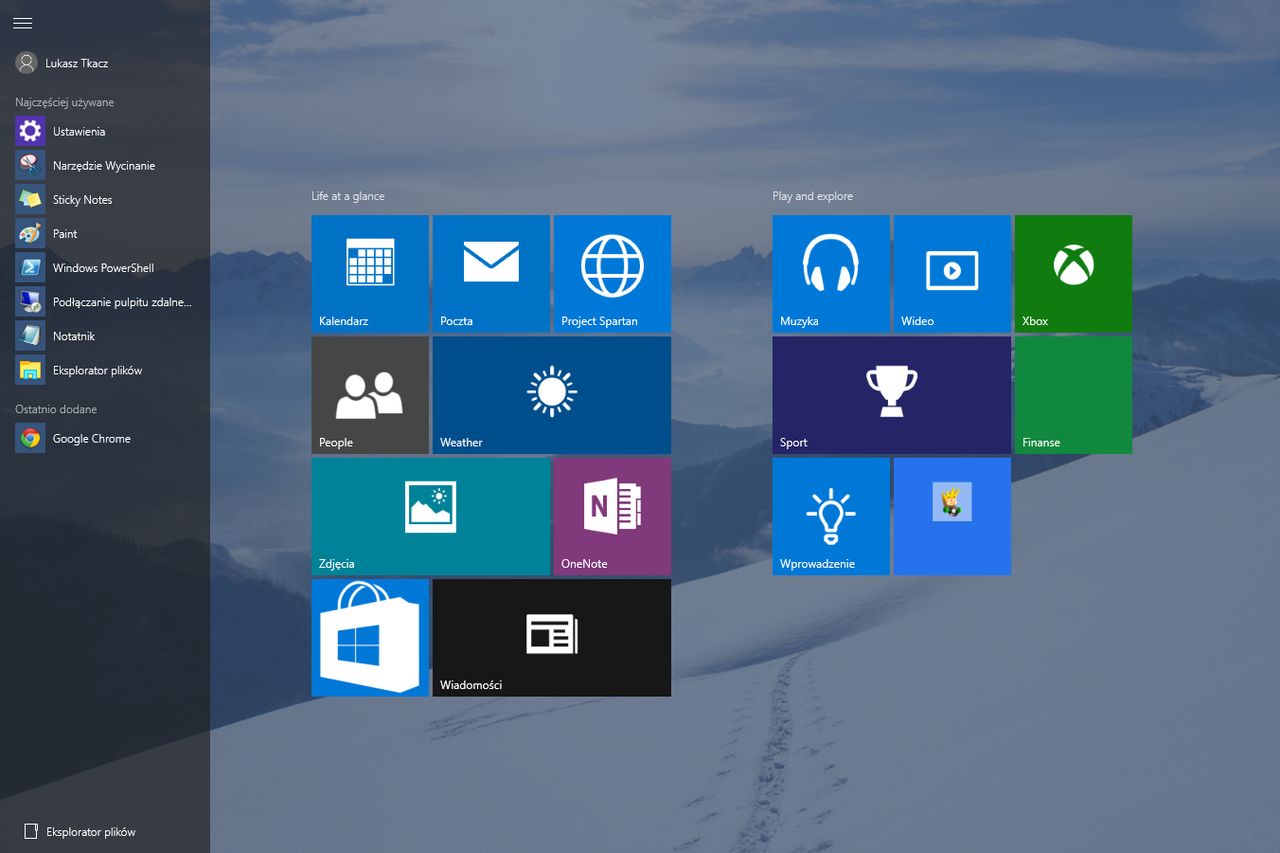The width and height of the screenshot is (1280, 853).
Task: Launch the OneNote tile
Action: [x=612, y=516]
